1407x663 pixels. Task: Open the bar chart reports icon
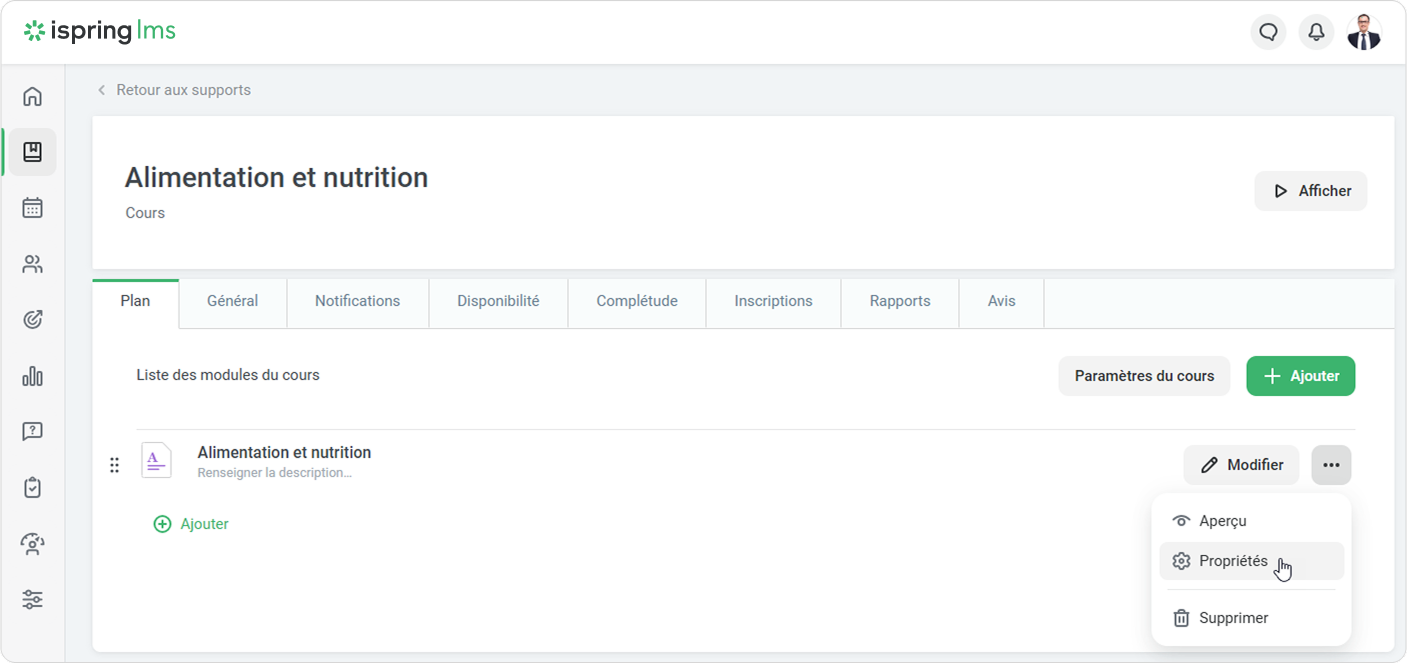[x=33, y=376]
